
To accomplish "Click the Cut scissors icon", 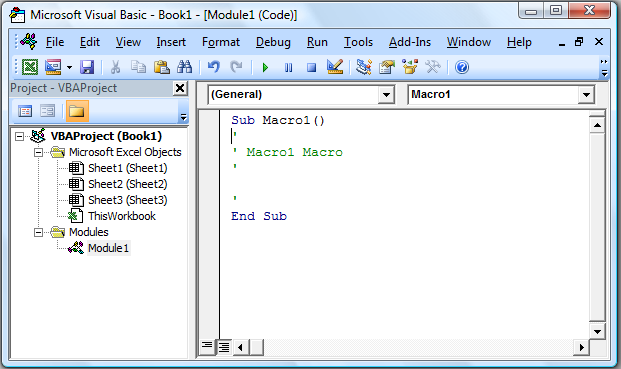I will pyautogui.click(x=115, y=67).
